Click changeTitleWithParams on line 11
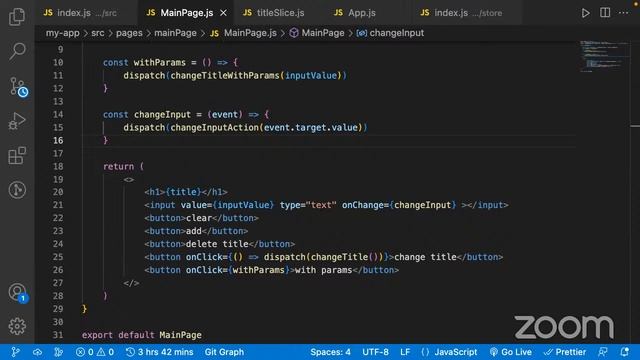This screenshot has width=640, height=360. pos(225,76)
